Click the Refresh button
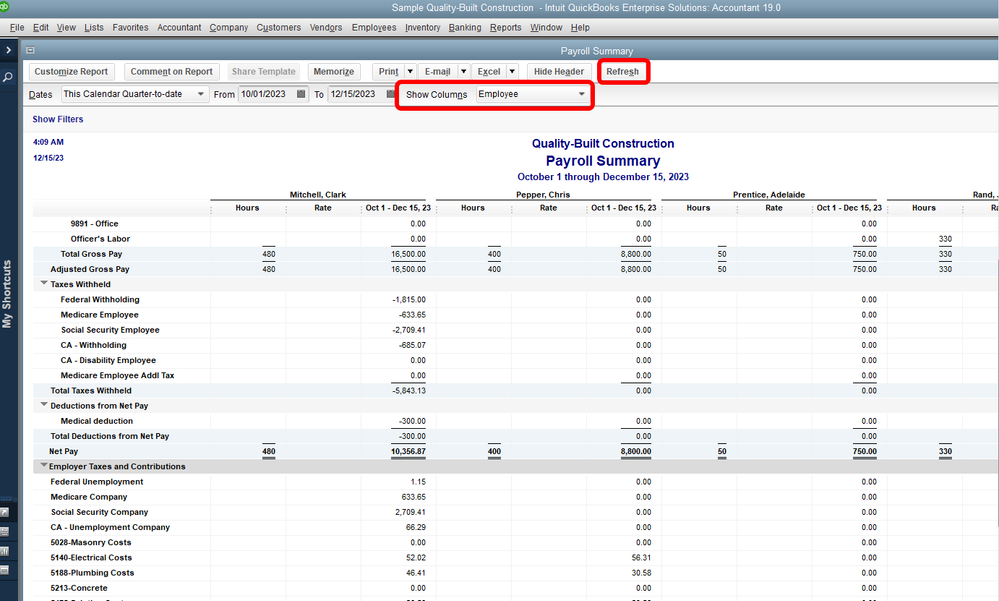 [622, 71]
